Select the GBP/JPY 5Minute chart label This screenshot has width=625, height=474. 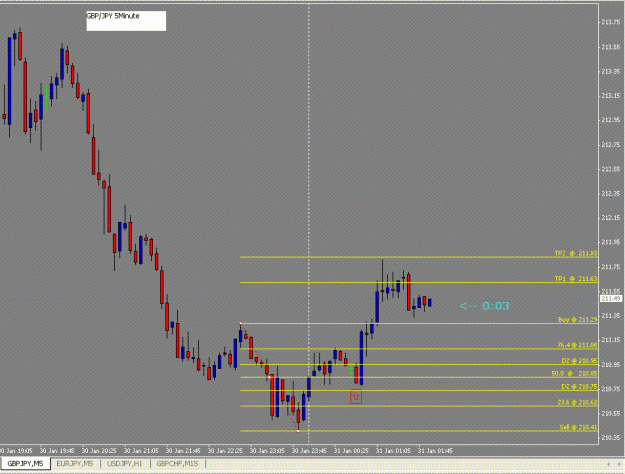coord(126,21)
